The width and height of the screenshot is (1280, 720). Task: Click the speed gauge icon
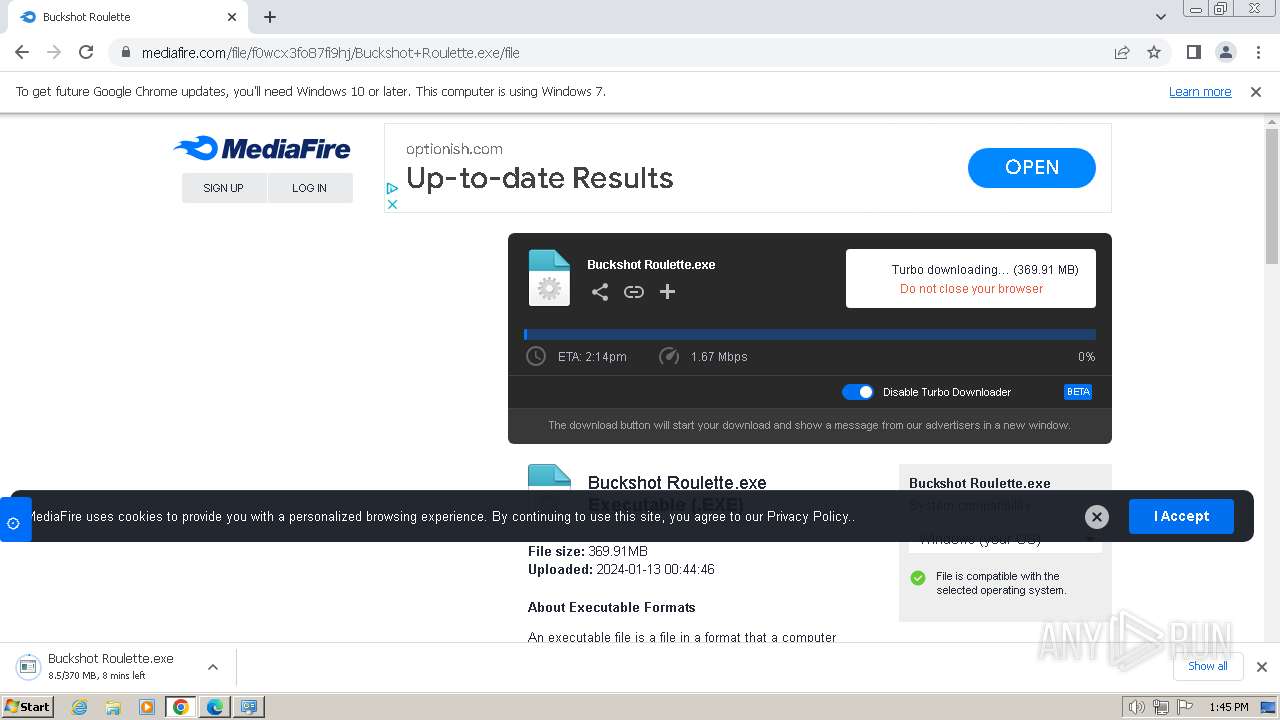(669, 356)
